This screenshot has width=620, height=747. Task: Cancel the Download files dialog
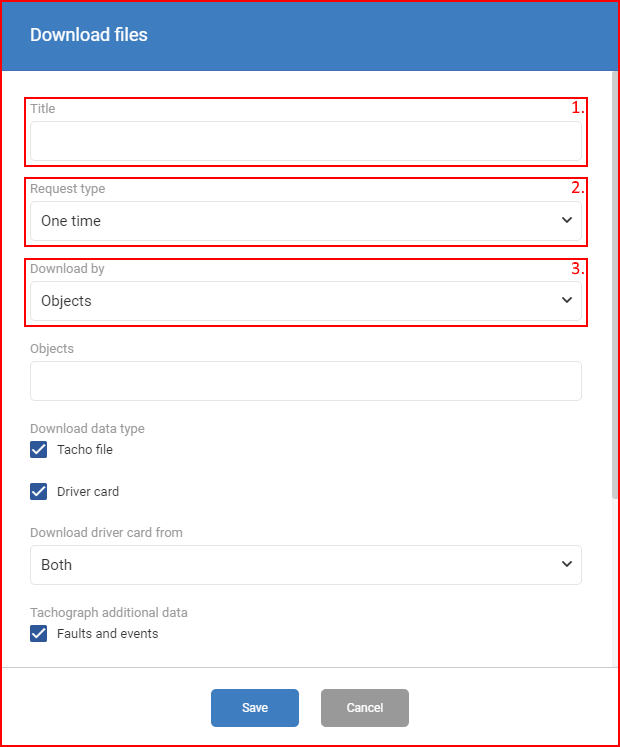tap(365, 708)
